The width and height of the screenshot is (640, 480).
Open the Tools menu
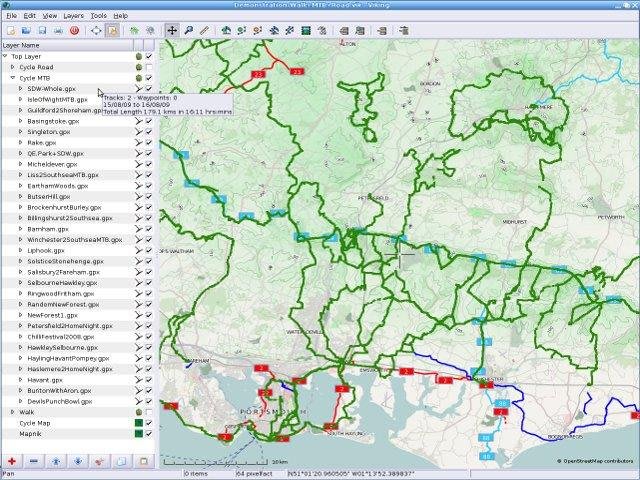(98, 16)
